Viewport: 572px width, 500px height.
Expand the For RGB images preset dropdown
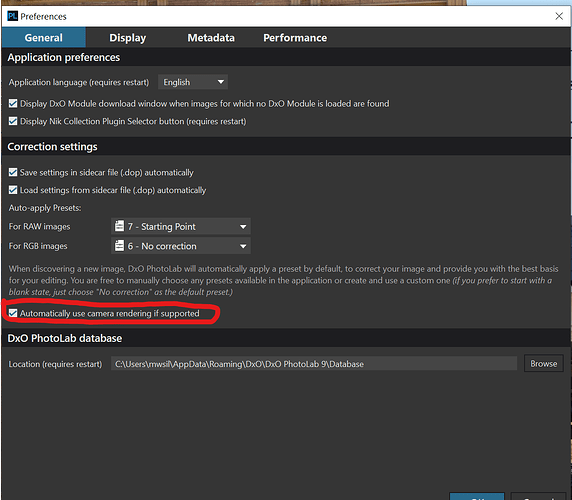coord(181,246)
